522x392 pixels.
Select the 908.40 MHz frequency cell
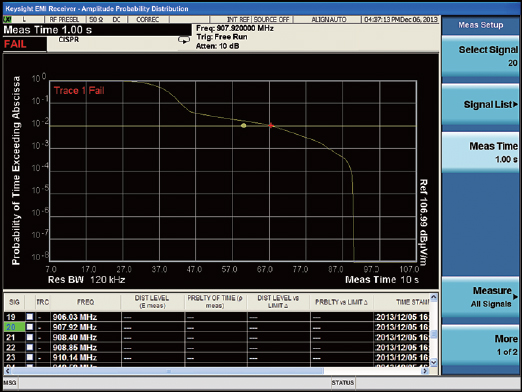point(85,337)
